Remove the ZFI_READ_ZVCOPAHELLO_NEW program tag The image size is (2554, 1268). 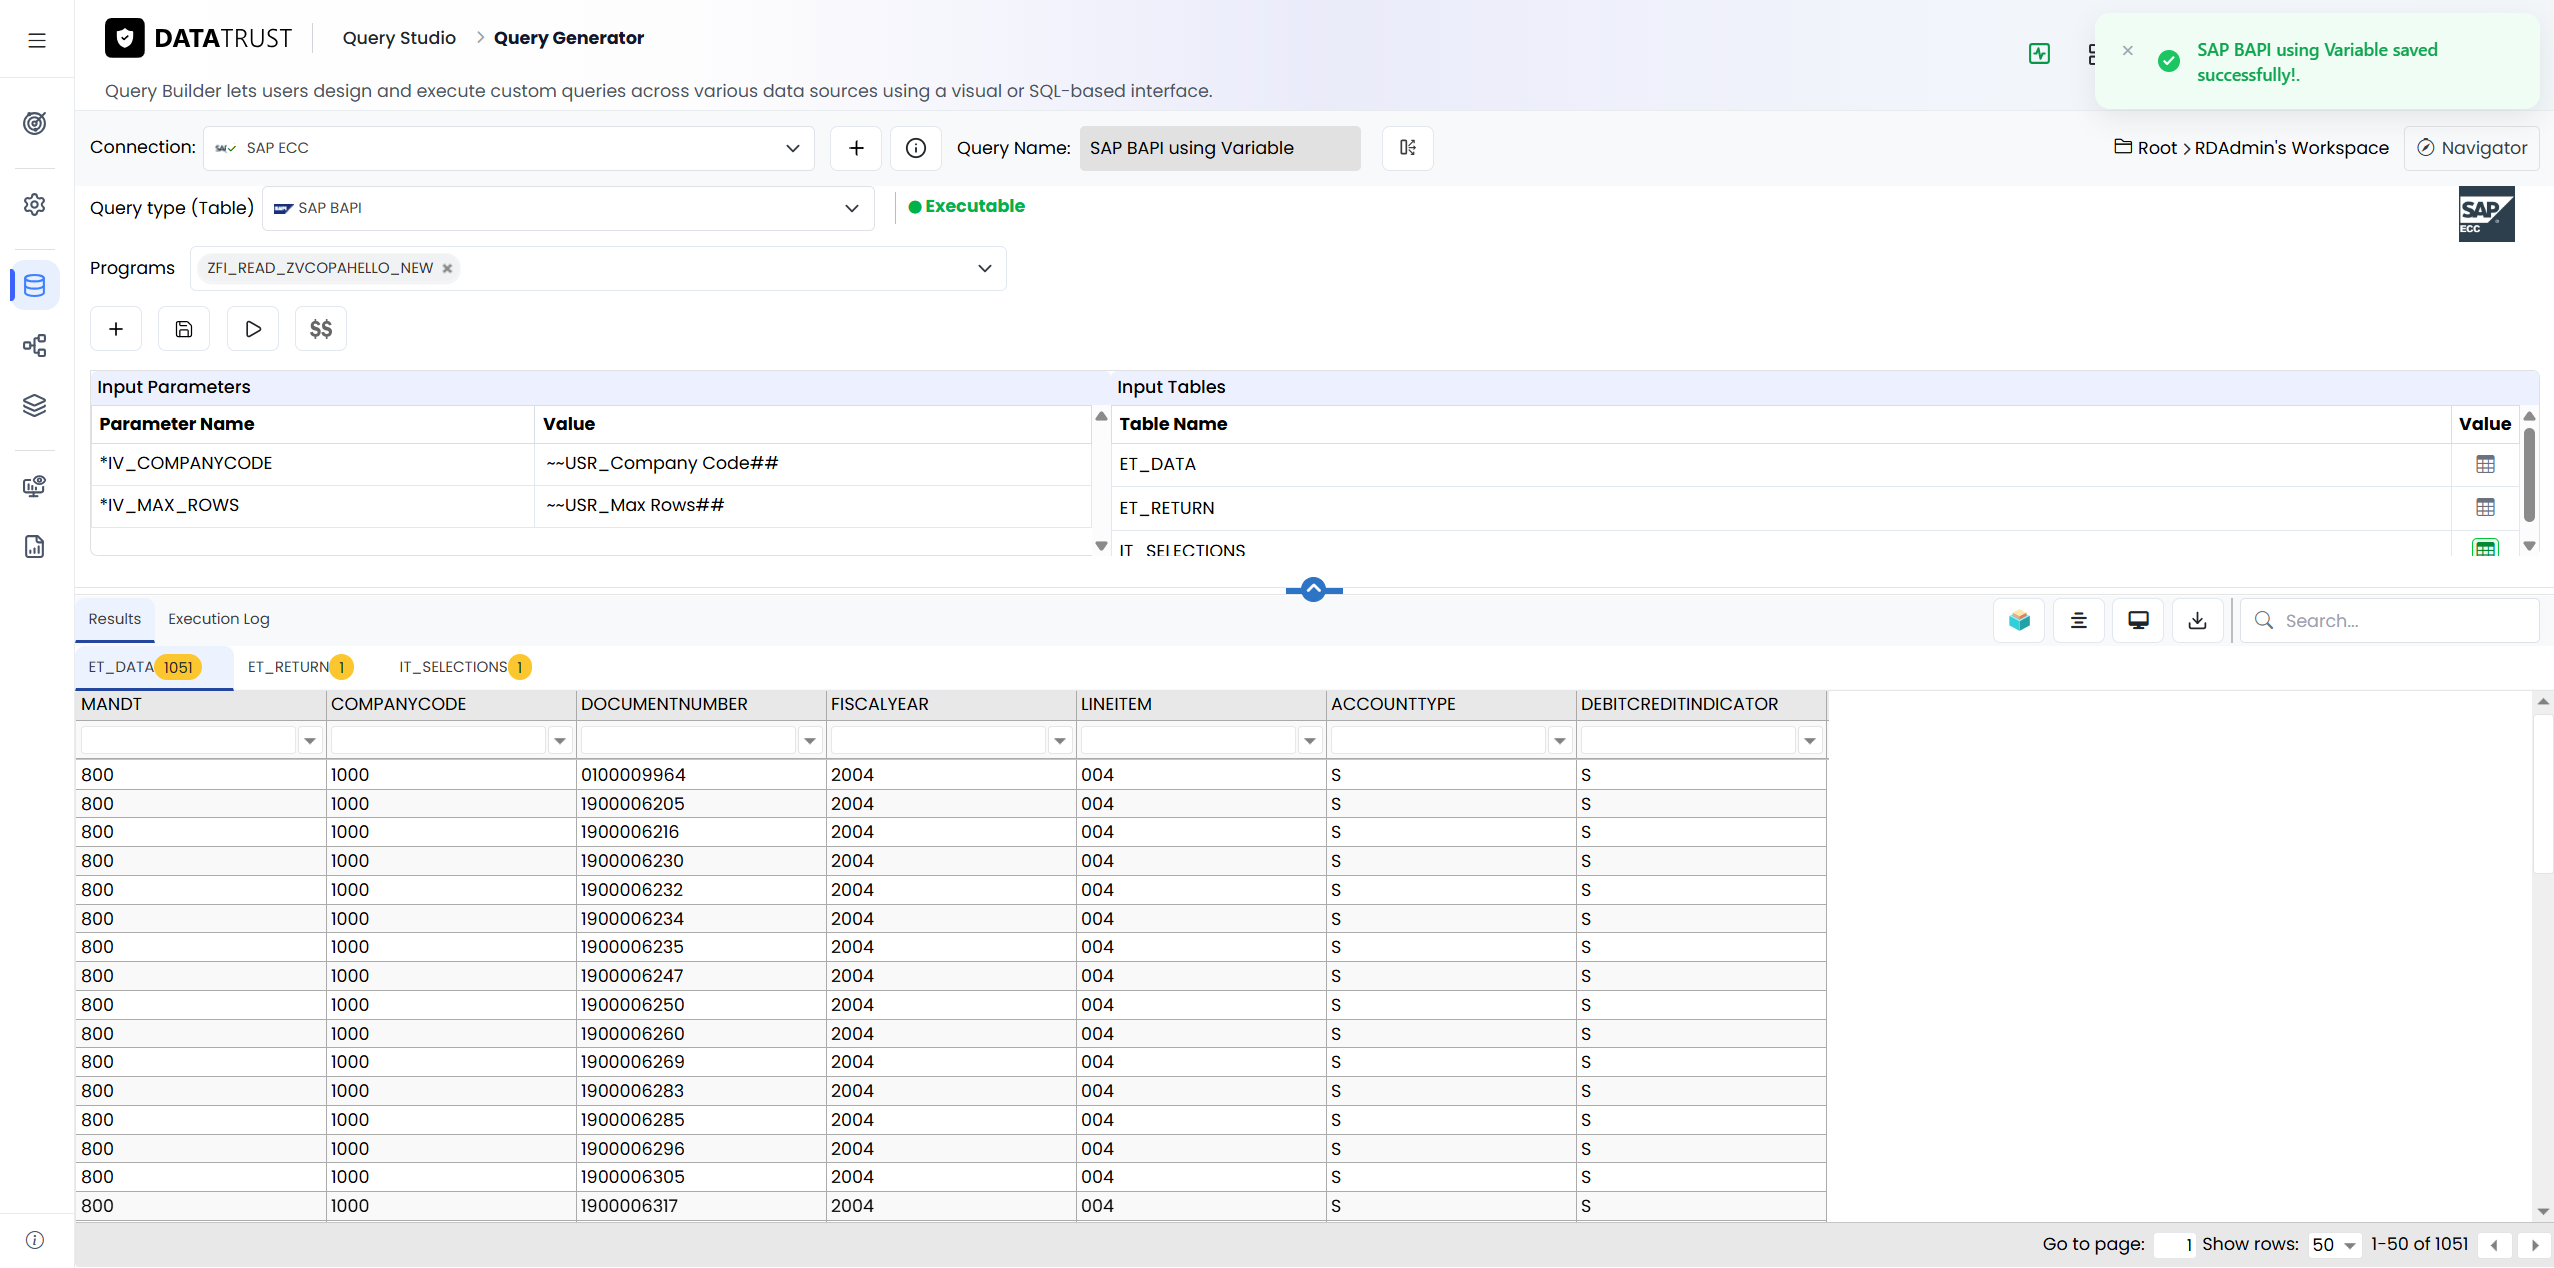click(447, 268)
